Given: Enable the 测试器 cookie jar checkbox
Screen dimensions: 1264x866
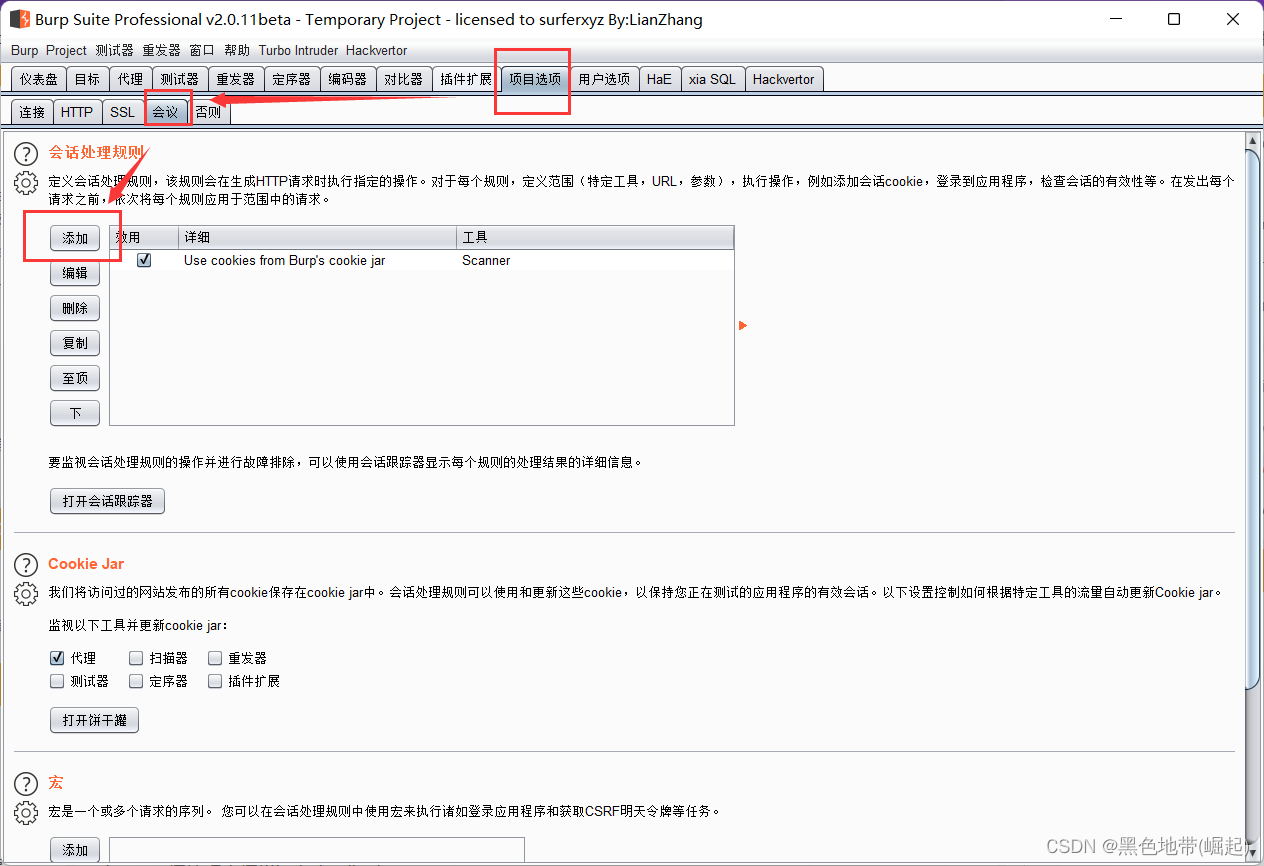Looking at the screenshot, I should point(57,681).
